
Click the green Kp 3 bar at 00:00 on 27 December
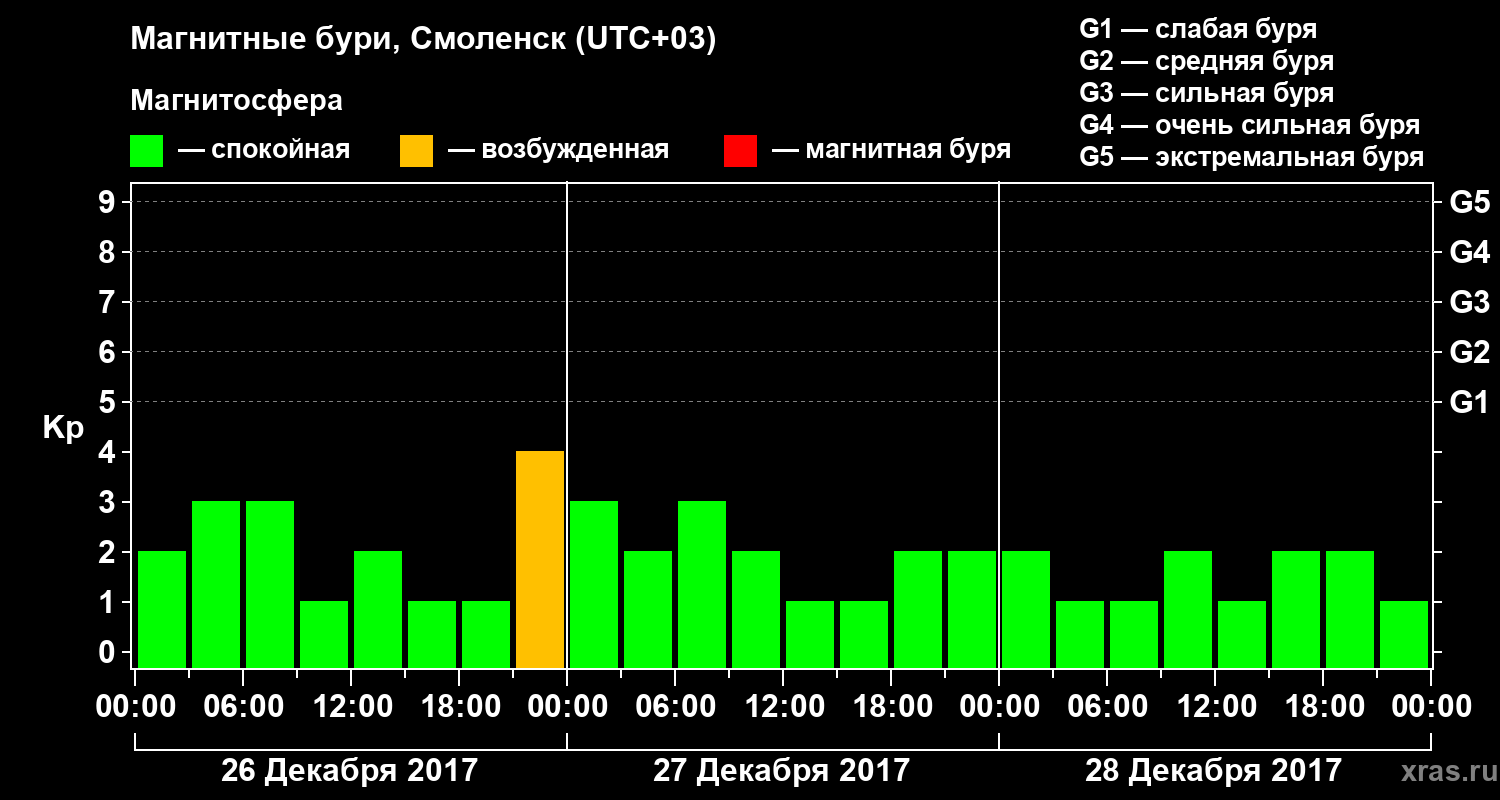click(x=594, y=585)
